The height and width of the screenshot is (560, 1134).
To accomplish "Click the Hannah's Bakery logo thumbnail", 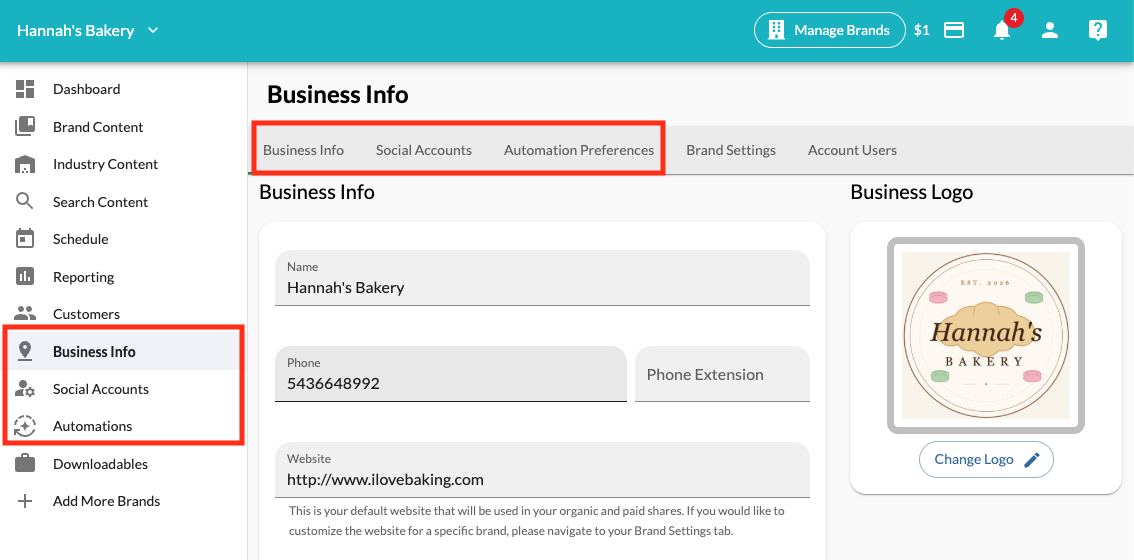I will coord(986,335).
